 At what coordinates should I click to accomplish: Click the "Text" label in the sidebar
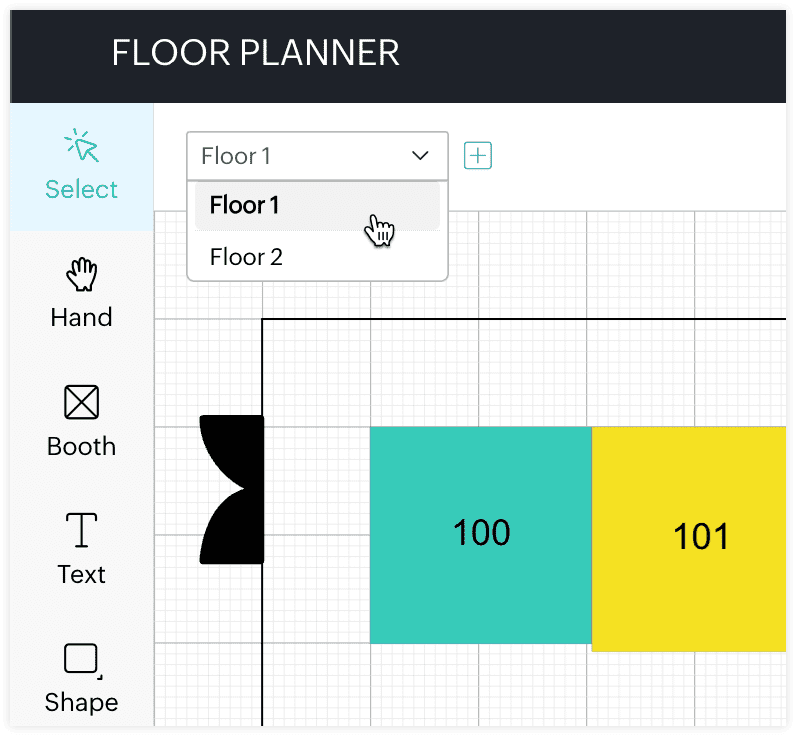click(x=81, y=575)
